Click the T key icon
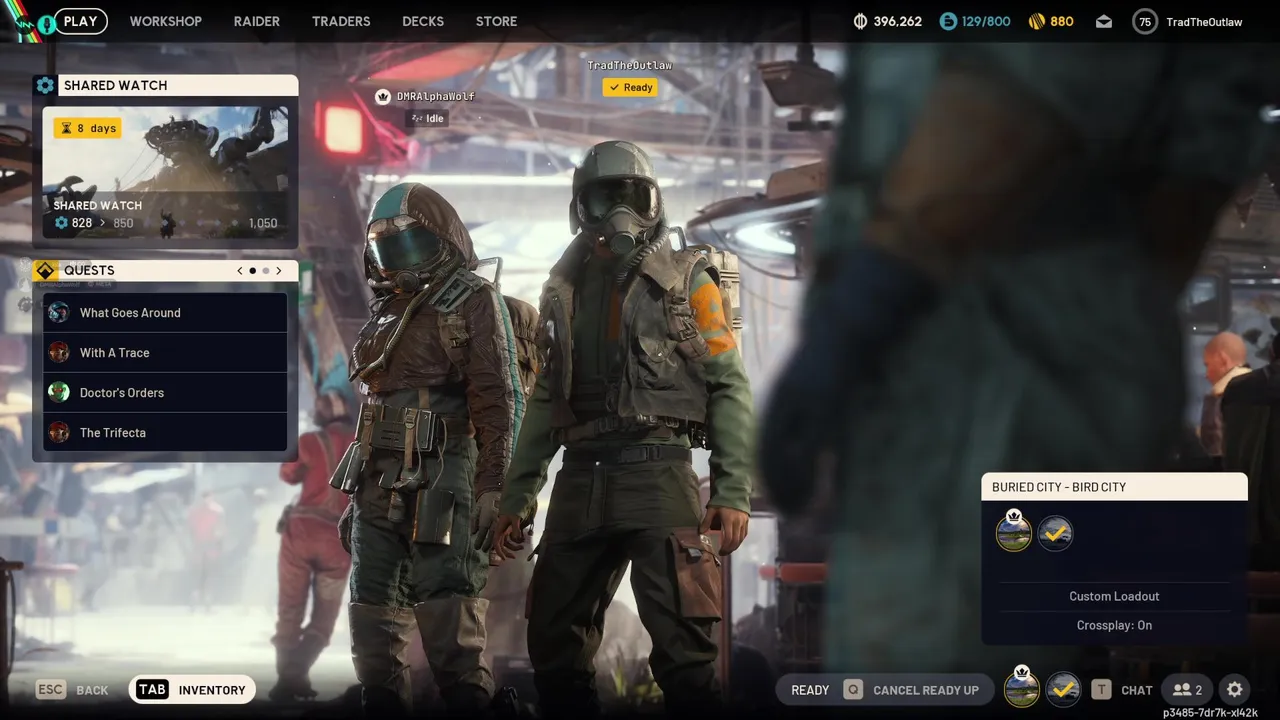The height and width of the screenshot is (720, 1280). [1101, 689]
